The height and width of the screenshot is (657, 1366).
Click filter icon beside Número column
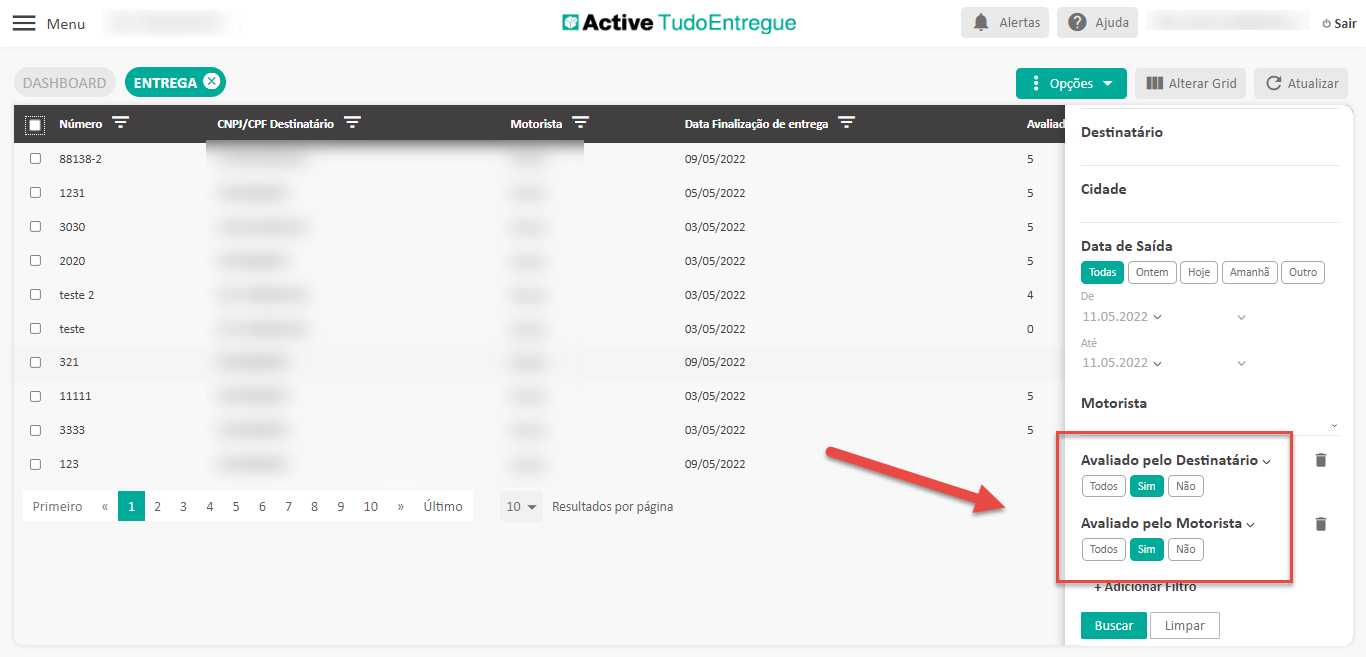tap(121, 123)
